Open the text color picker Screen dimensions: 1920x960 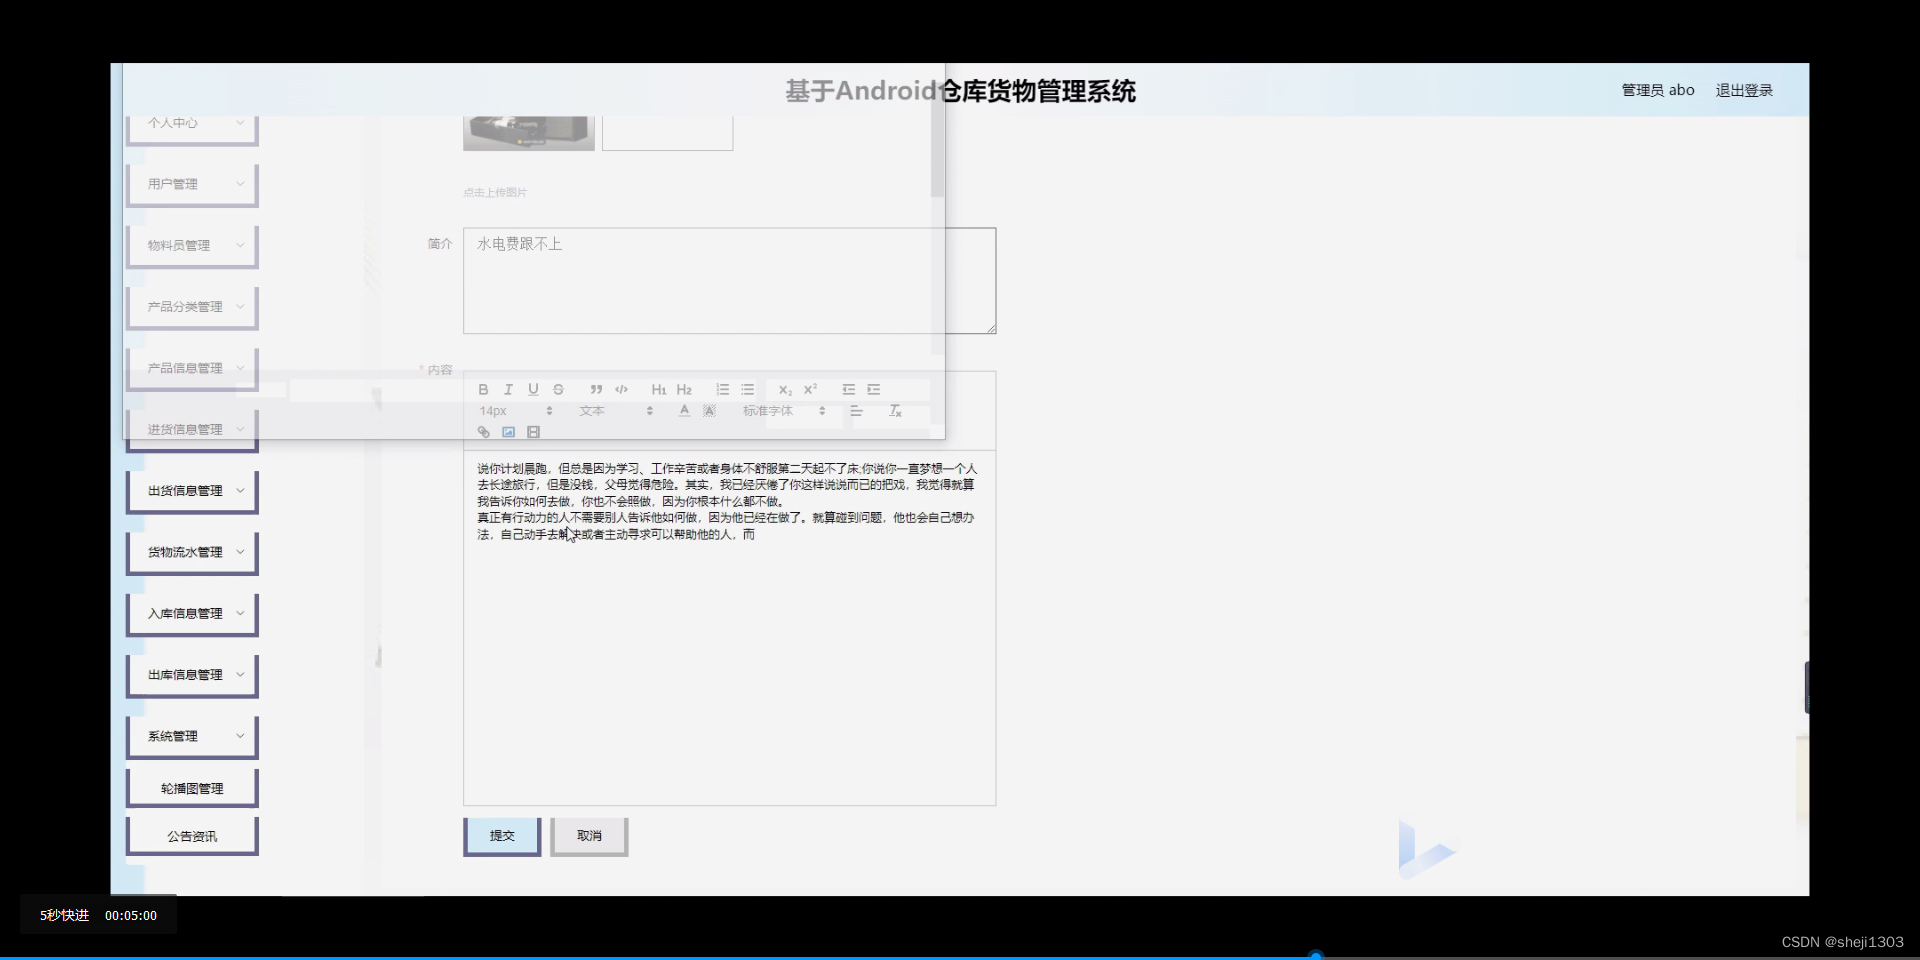(683, 410)
